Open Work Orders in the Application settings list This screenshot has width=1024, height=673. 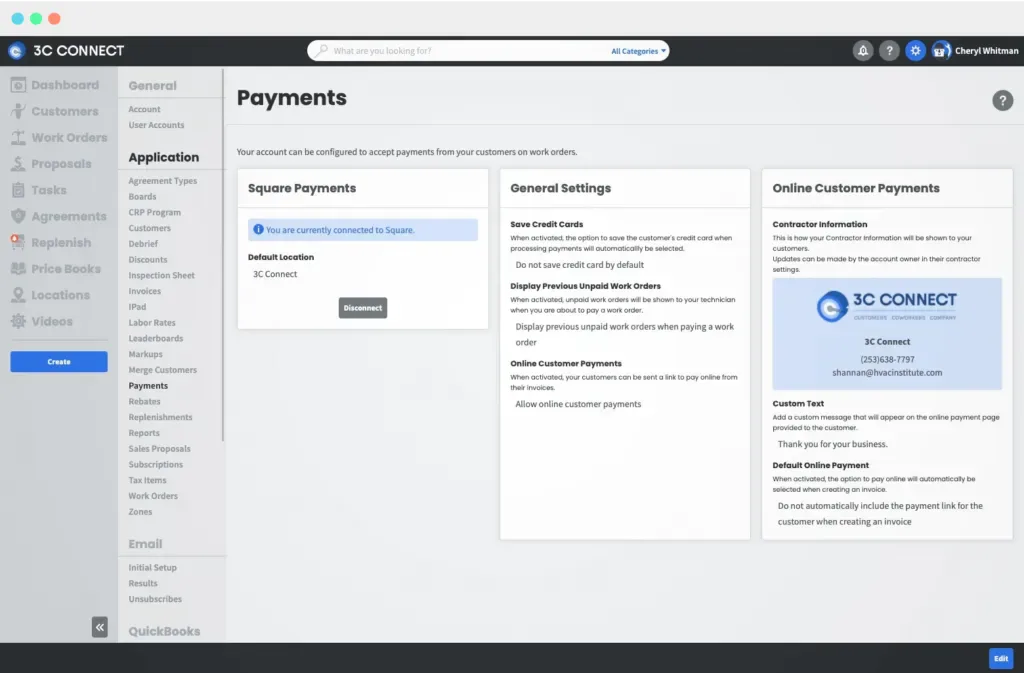tap(153, 496)
